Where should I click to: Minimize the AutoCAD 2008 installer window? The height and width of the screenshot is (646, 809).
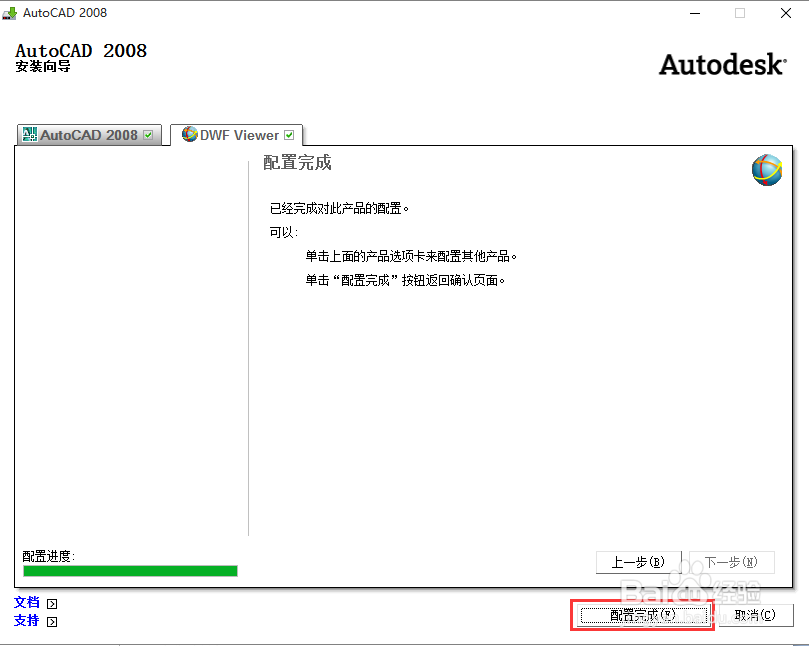695,13
